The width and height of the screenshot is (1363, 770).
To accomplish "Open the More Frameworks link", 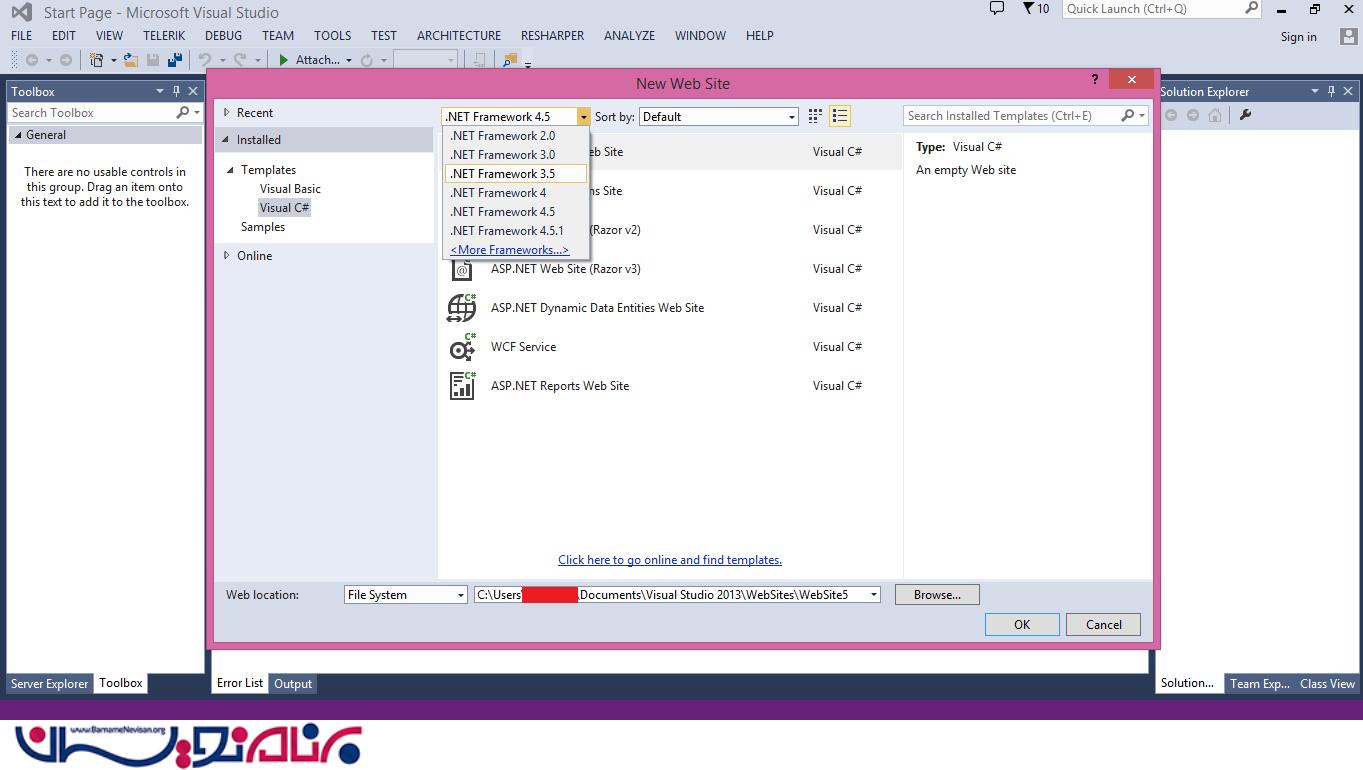I will (x=509, y=250).
